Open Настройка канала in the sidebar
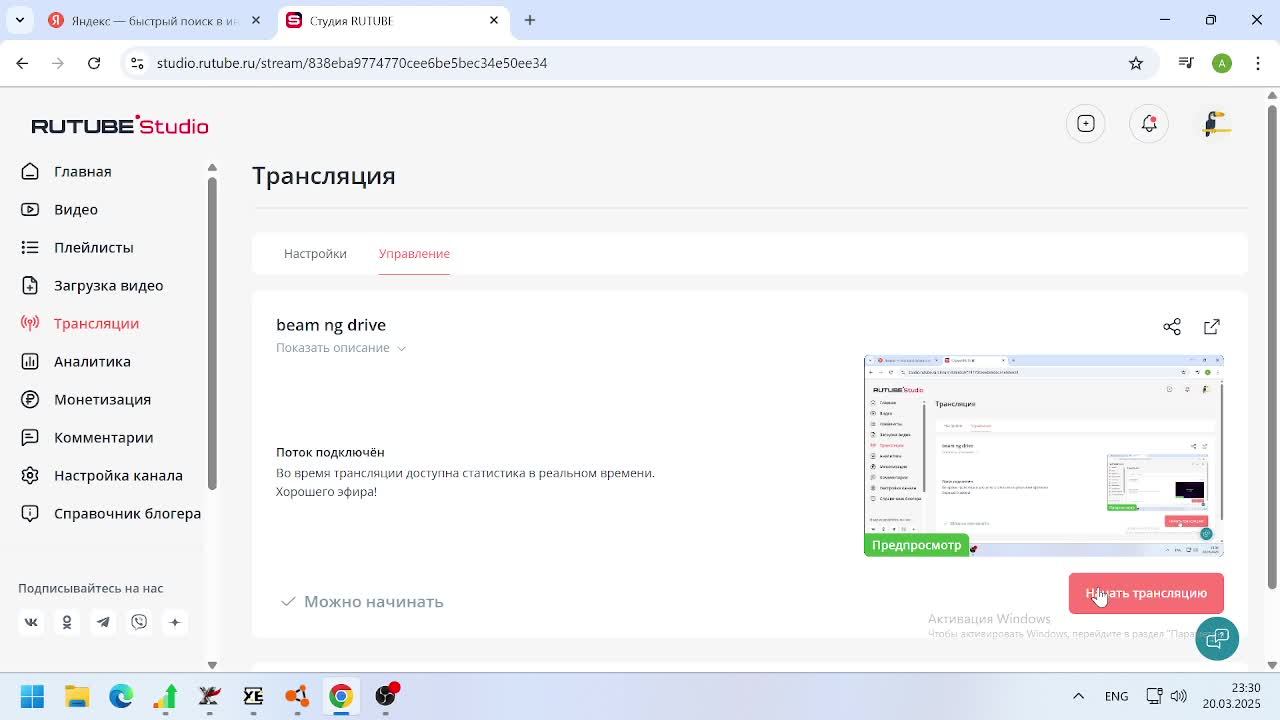The width and height of the screenshot is (1280, 720). (x=118, y=475)
